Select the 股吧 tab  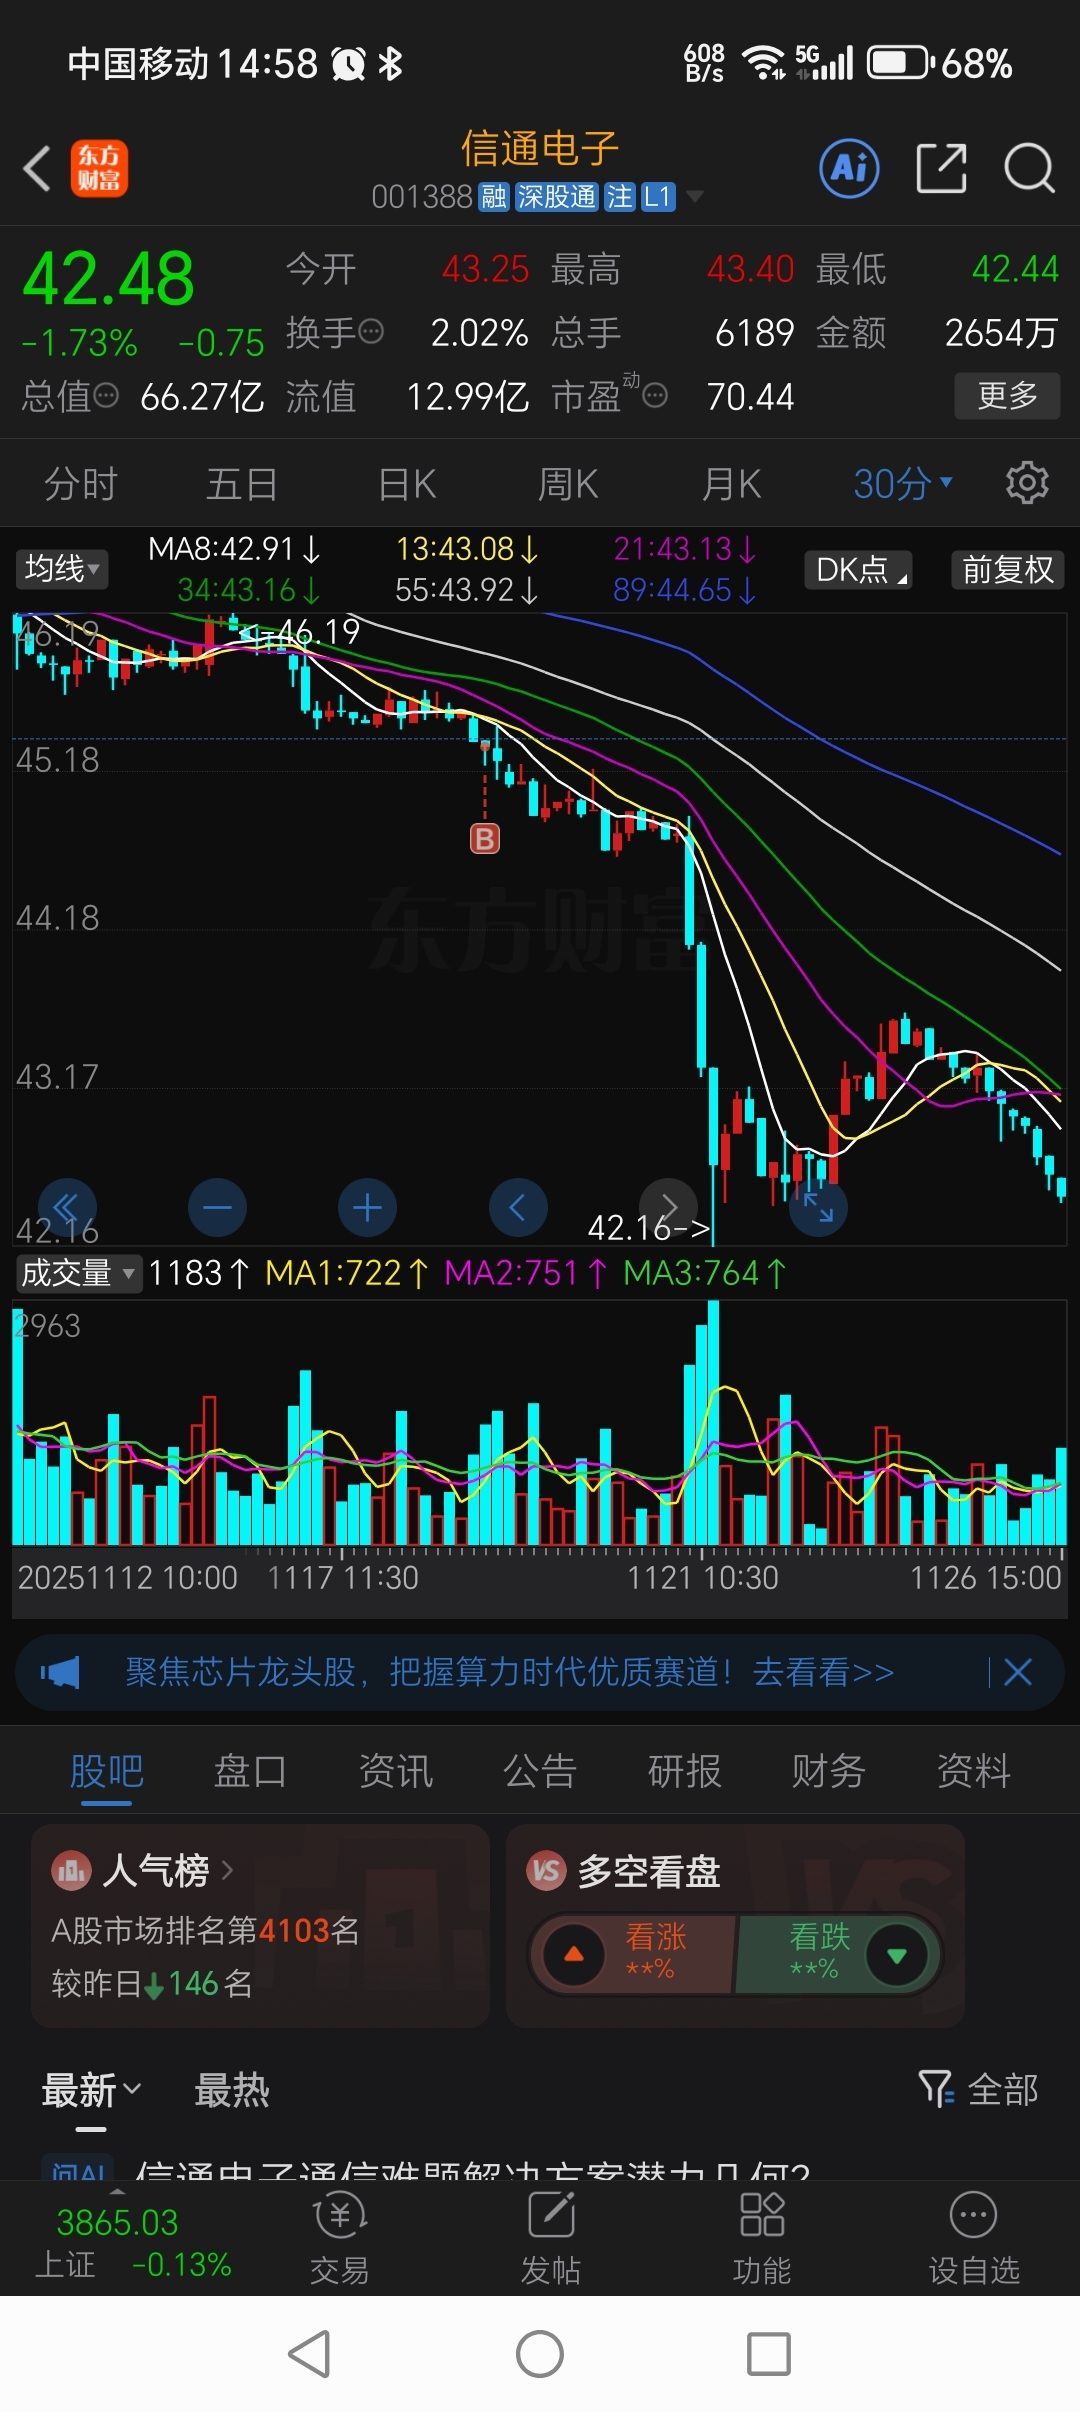coord(107,1771)
